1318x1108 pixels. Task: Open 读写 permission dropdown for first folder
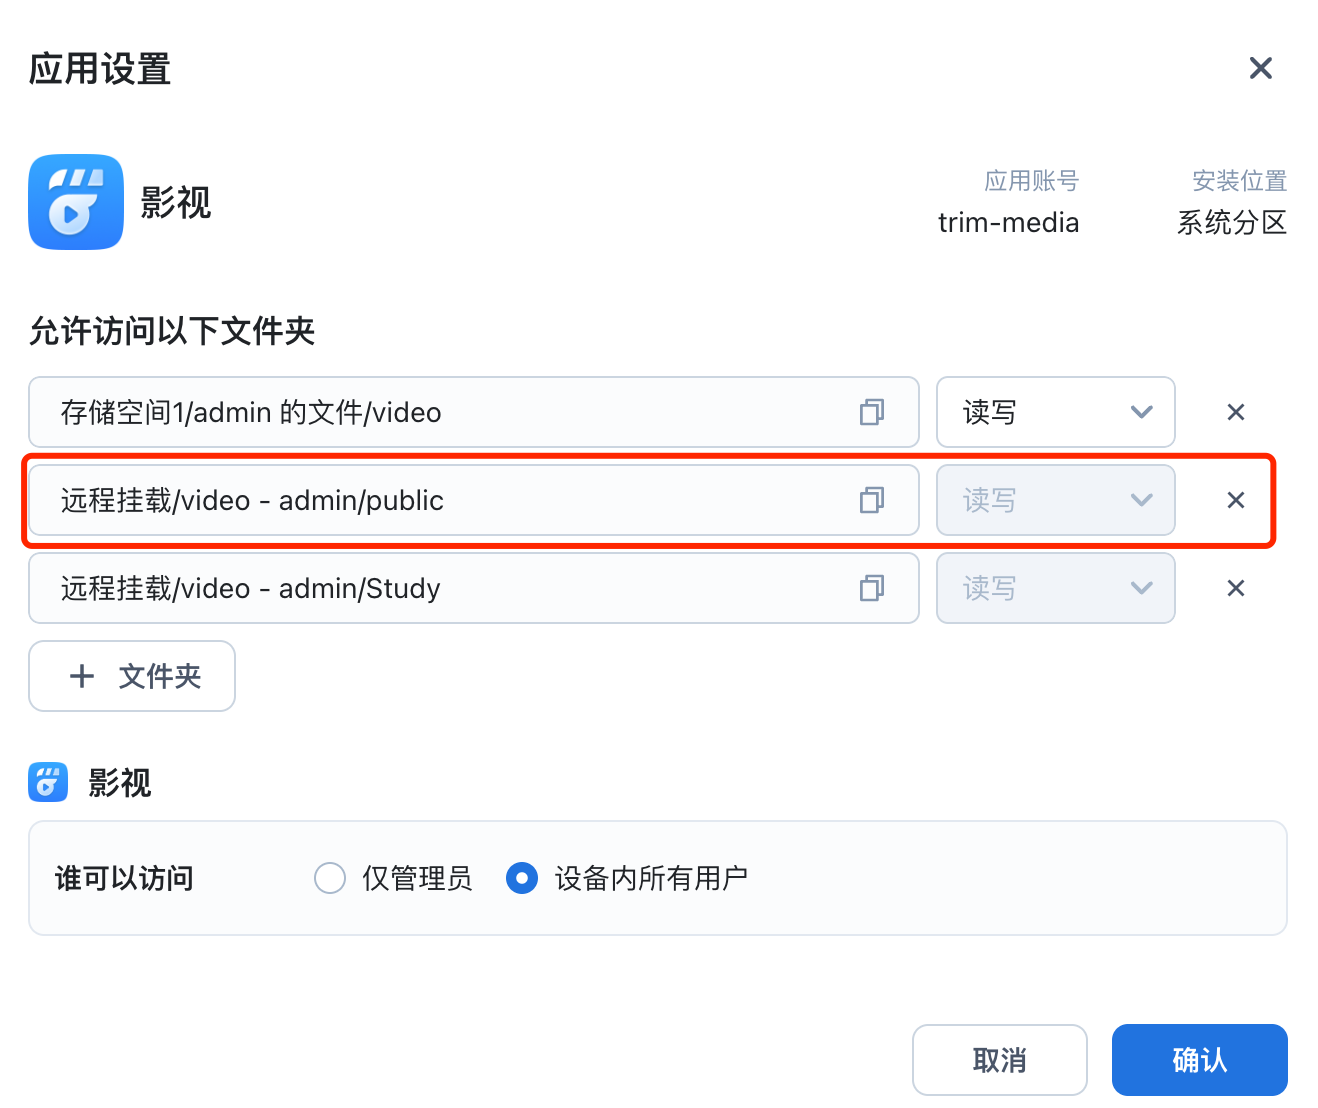[1055, 412]
